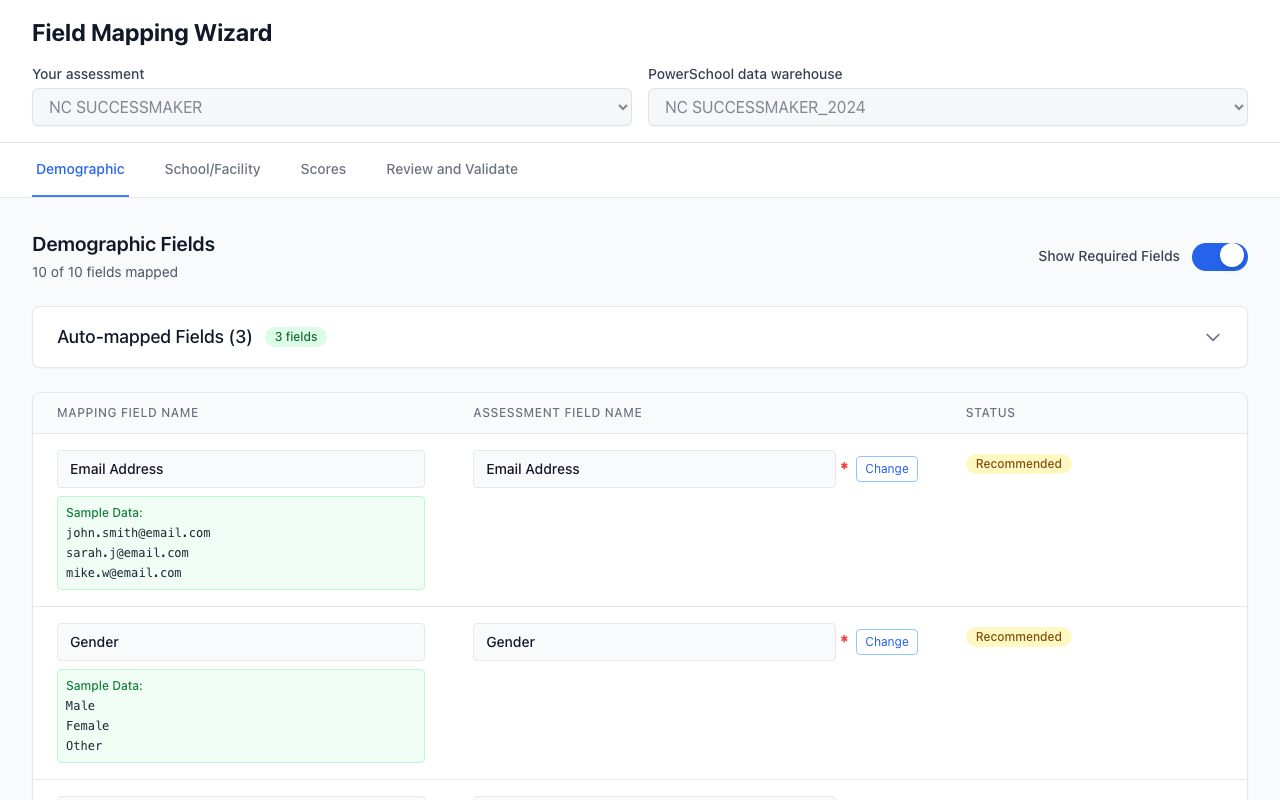The height and width of the screenshot is (800, 1280).
Task: Click the Email Address mapping field input
Action: 241,469
